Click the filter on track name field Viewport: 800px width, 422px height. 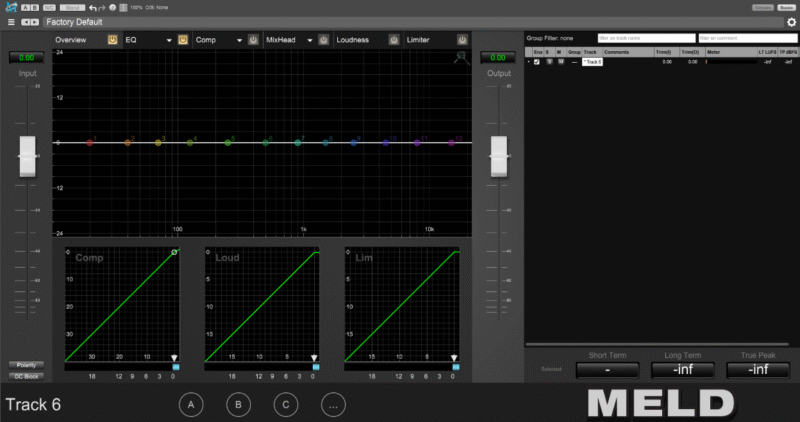646,38
